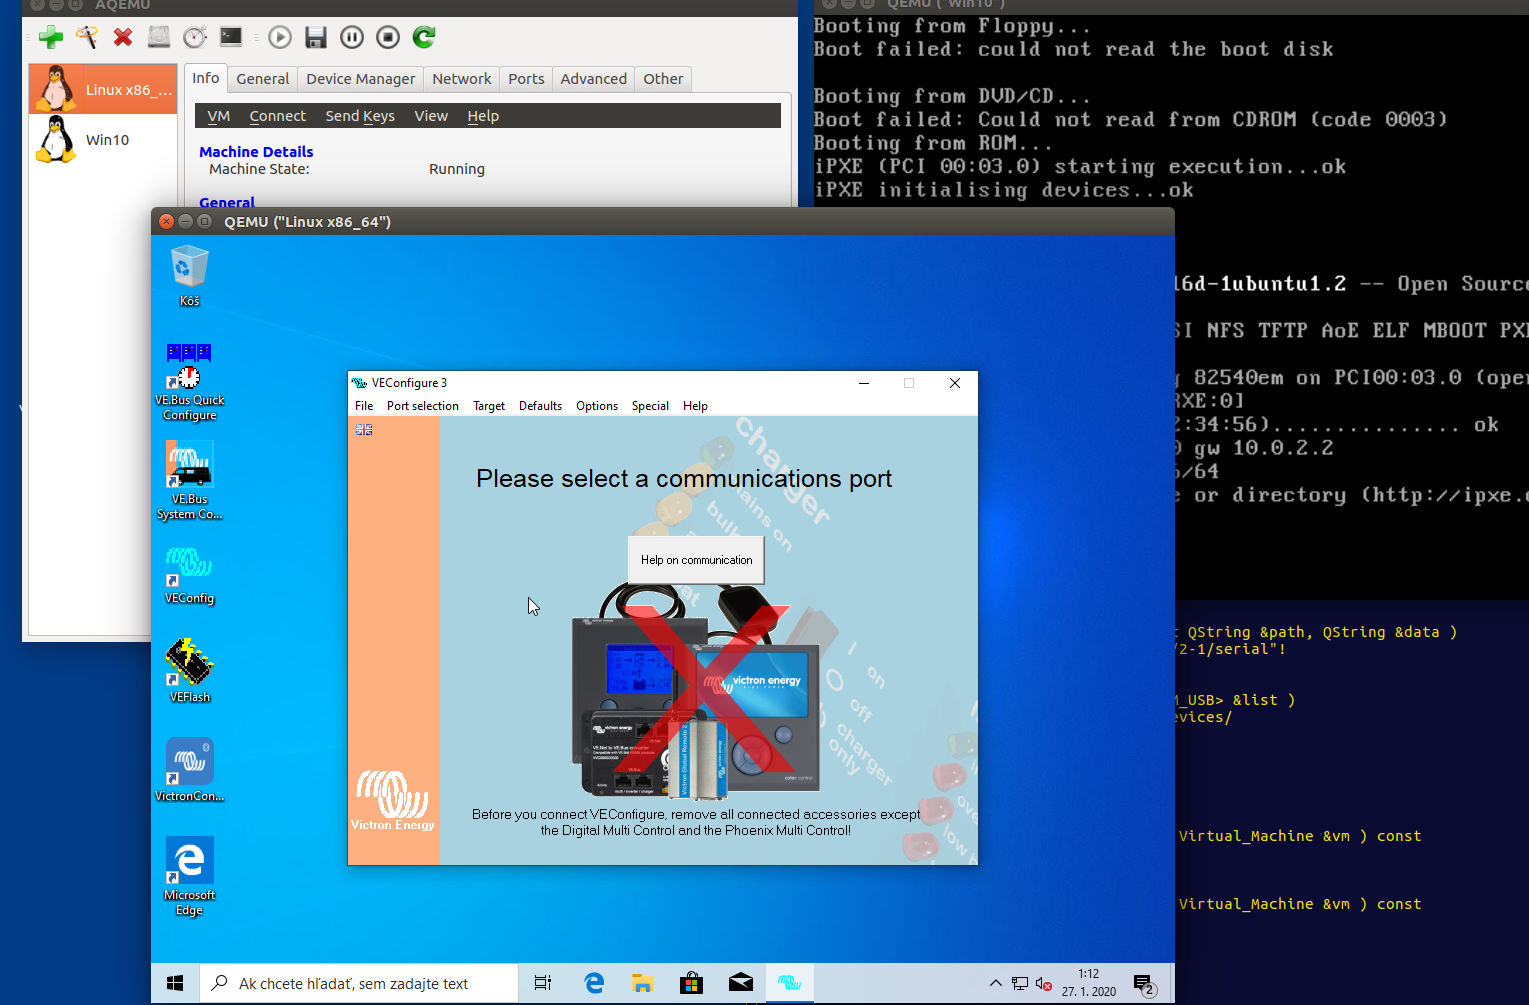This screenshot has height=1005, width=1529.
Task: Expand the hidden system tray icons chevron
Action: click(995, 984)
